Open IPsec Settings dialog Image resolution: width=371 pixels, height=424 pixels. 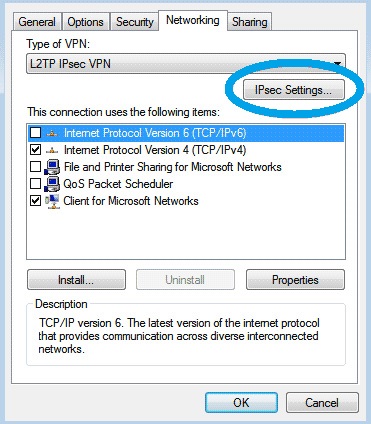tap(294, 90)
